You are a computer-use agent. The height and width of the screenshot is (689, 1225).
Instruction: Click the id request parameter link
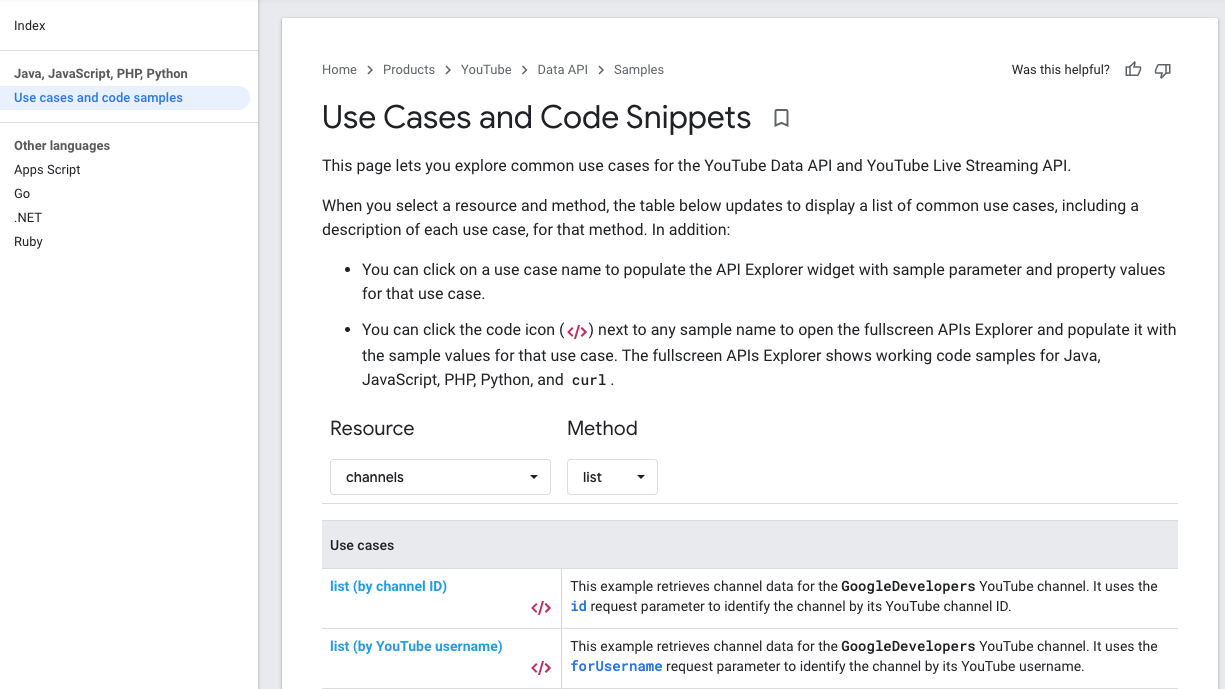pos(578,606)
